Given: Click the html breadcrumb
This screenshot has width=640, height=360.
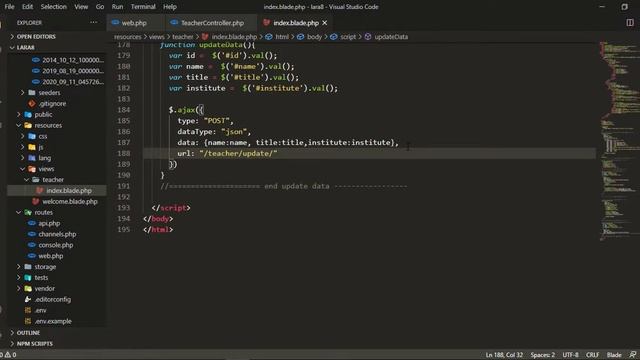Looking at the screenshot, I should [282, 37].
